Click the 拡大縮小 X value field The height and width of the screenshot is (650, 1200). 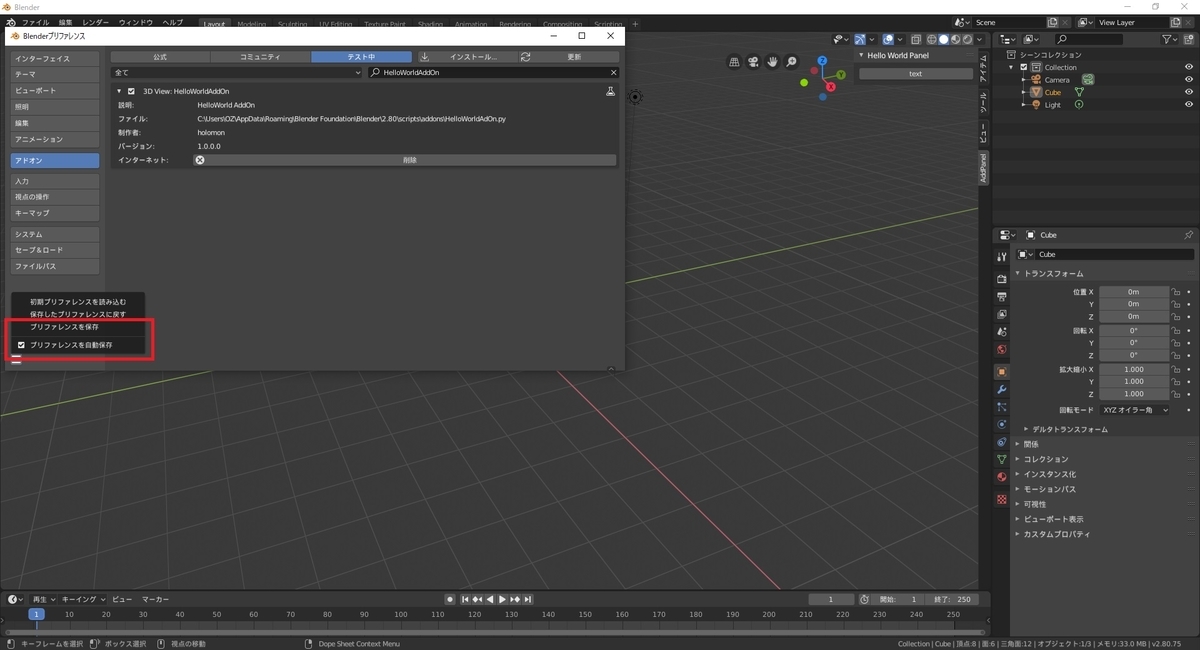click(1134, 369)
